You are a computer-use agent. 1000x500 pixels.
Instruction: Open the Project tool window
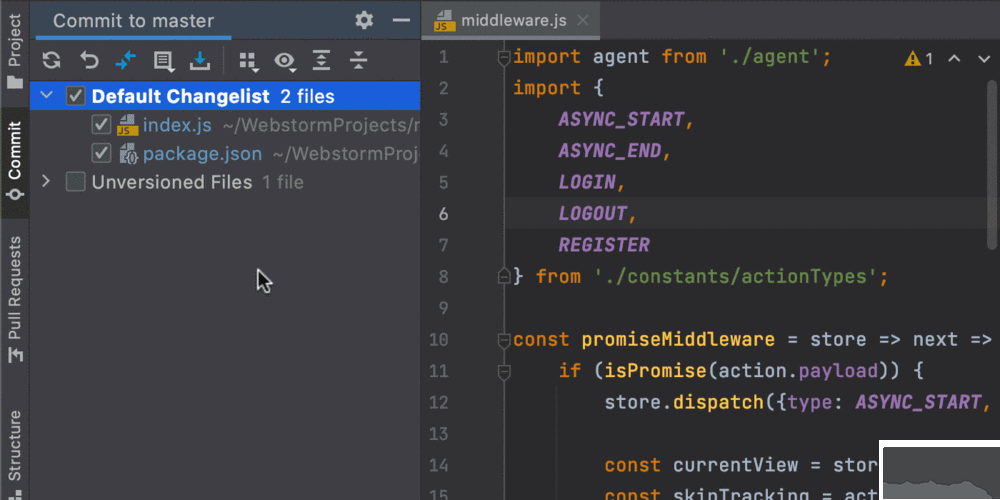(x=14, y=51)
